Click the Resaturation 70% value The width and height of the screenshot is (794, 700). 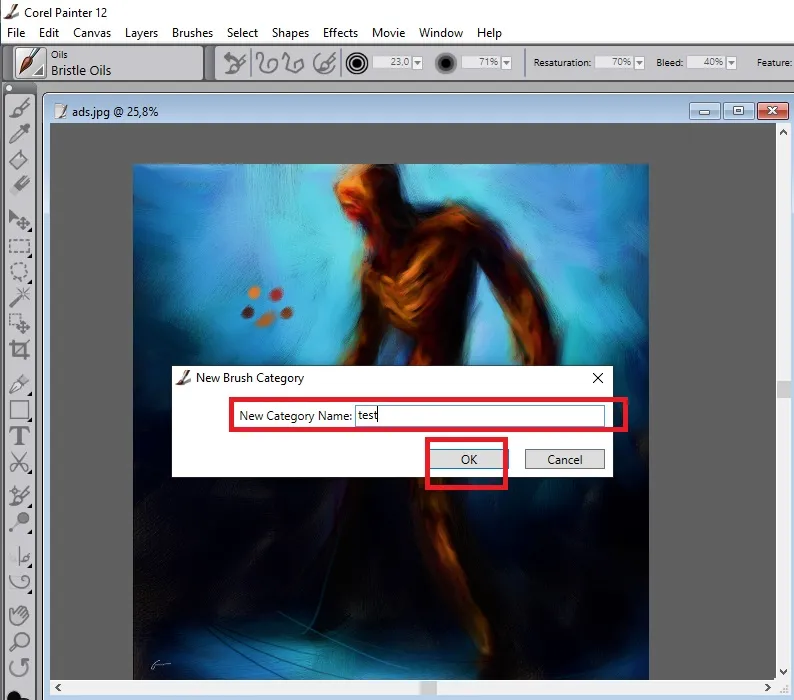click(x=614, y=62)
